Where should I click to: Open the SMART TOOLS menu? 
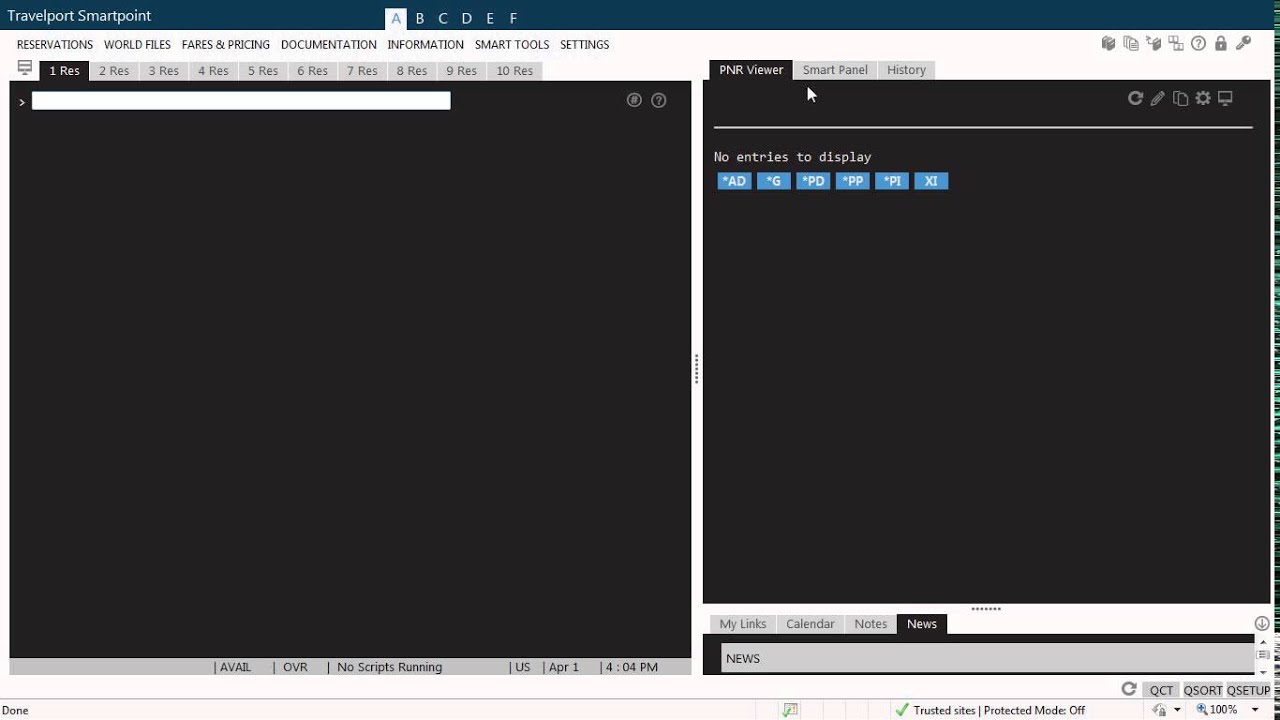[x=512, y=44]
